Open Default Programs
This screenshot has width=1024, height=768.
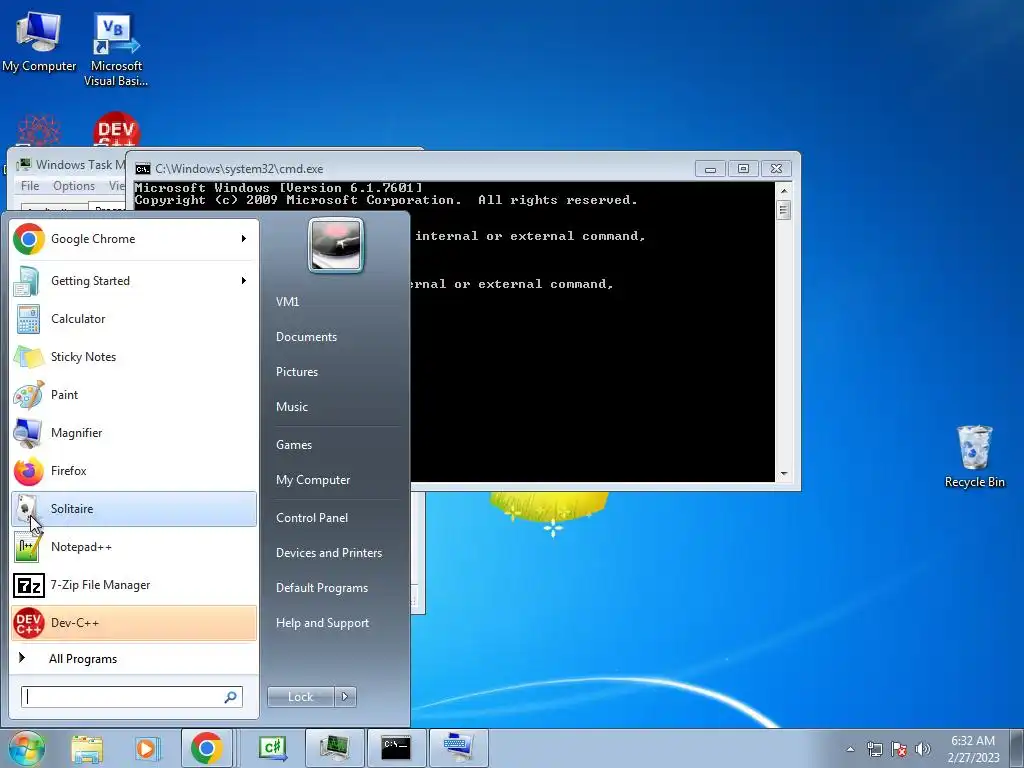click(x=322, y=588)
